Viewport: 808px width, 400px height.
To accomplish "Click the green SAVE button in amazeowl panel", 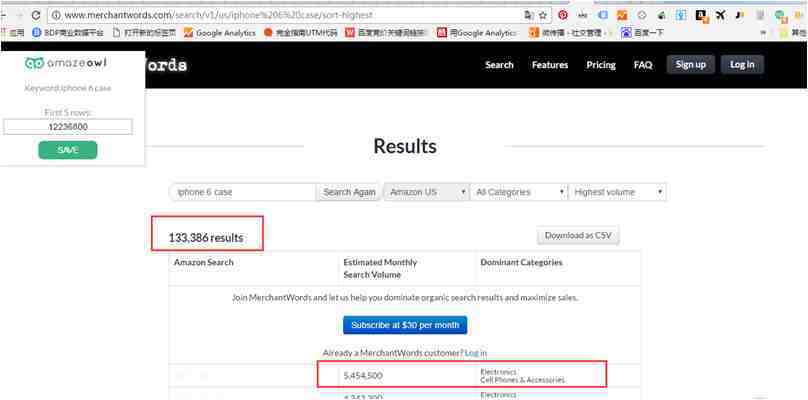I will coord(68,150).
